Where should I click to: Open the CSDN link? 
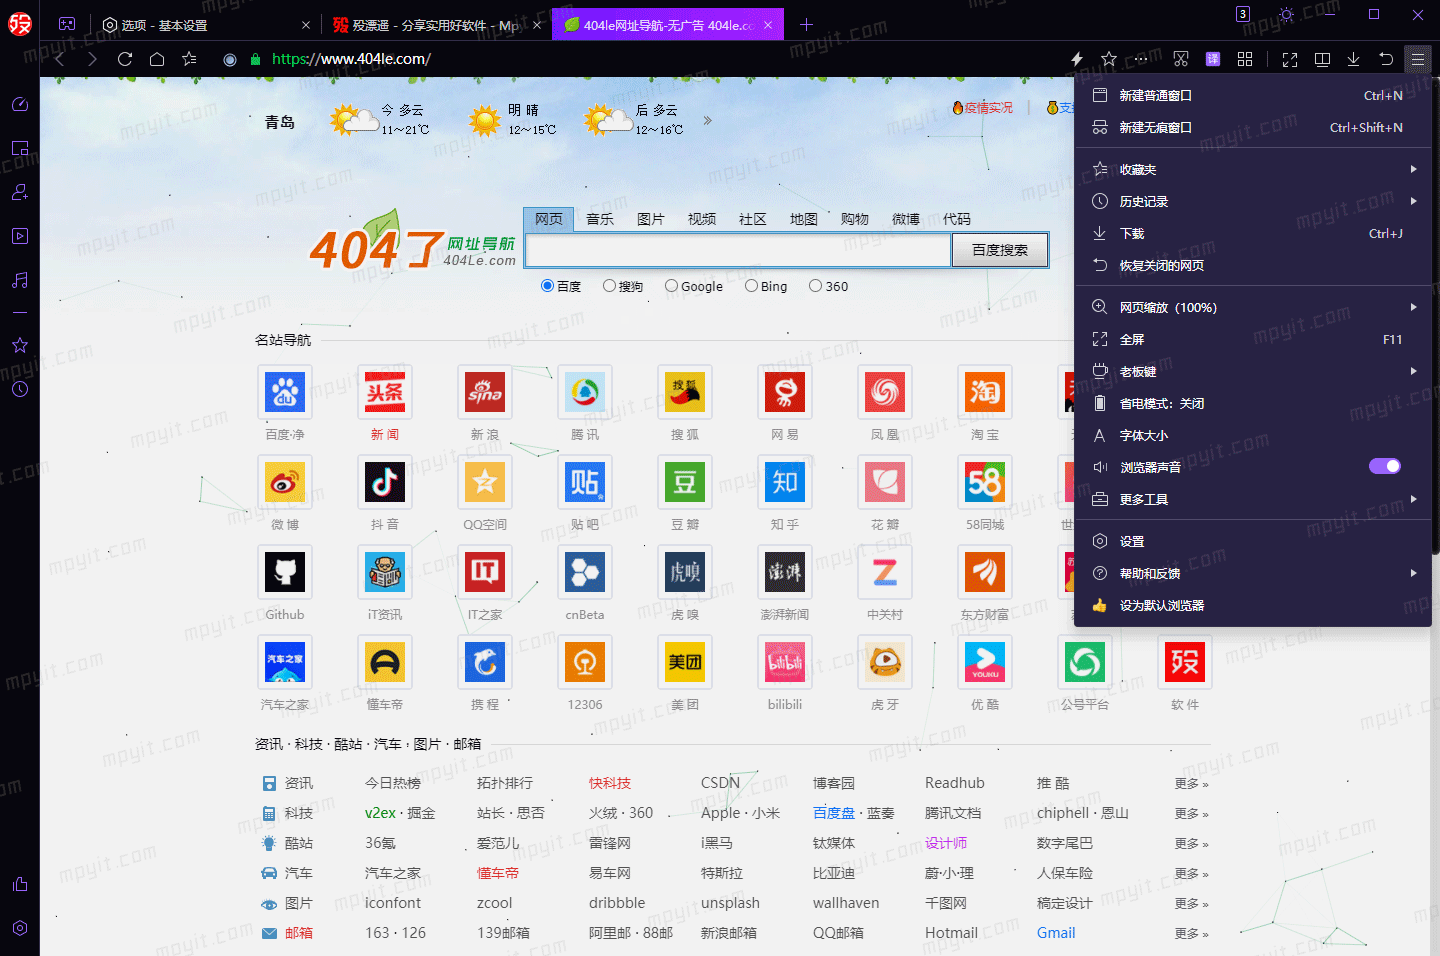pos(720,783)
